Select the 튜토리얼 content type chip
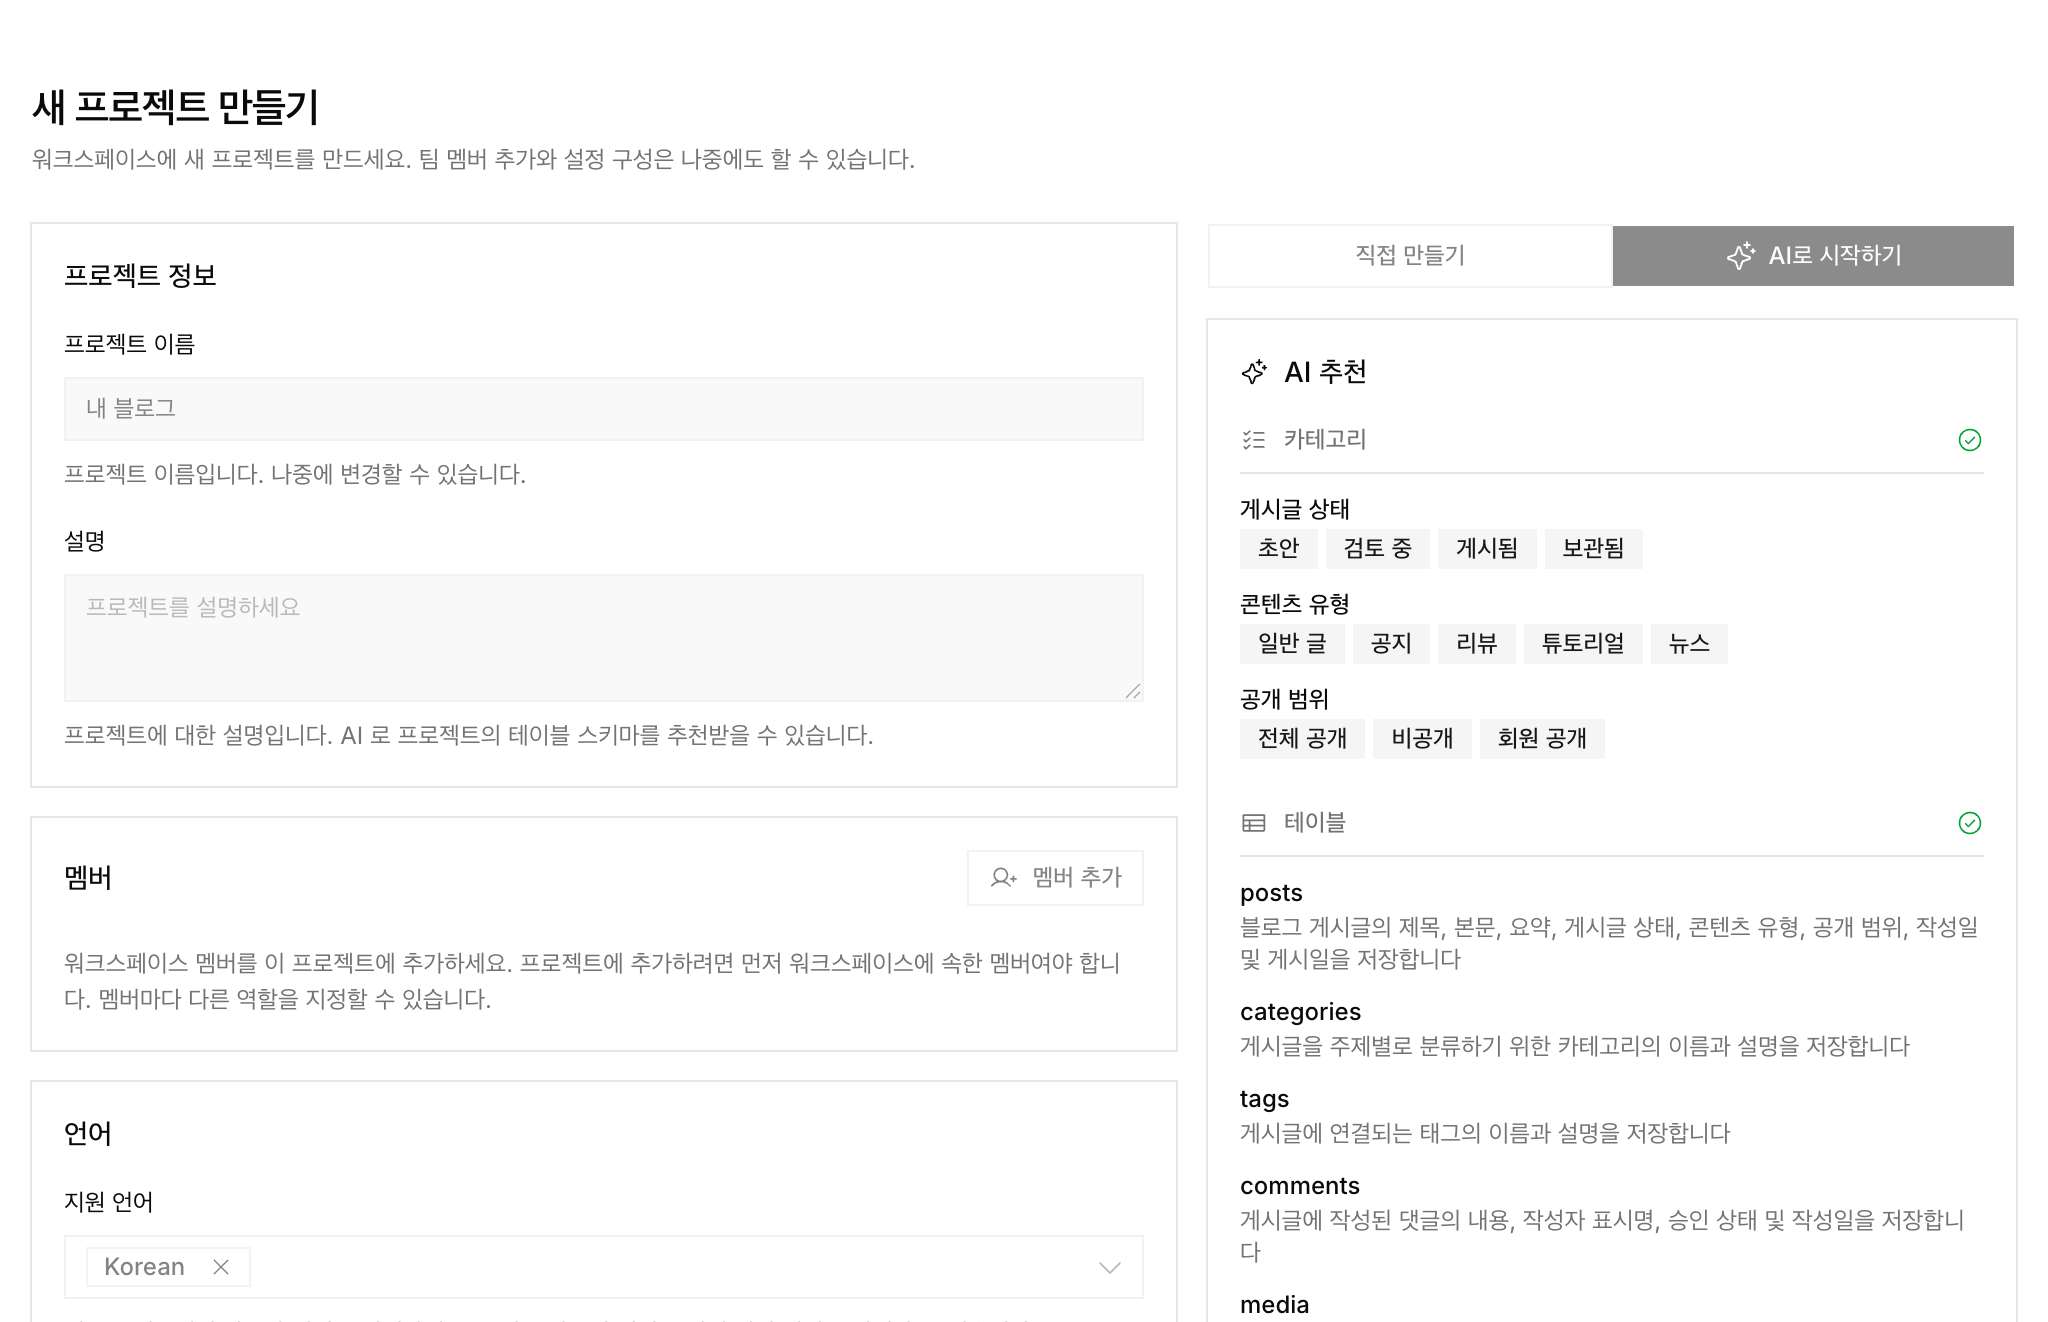This screenshot has width=2048, height=1322. click(1583, 644)
